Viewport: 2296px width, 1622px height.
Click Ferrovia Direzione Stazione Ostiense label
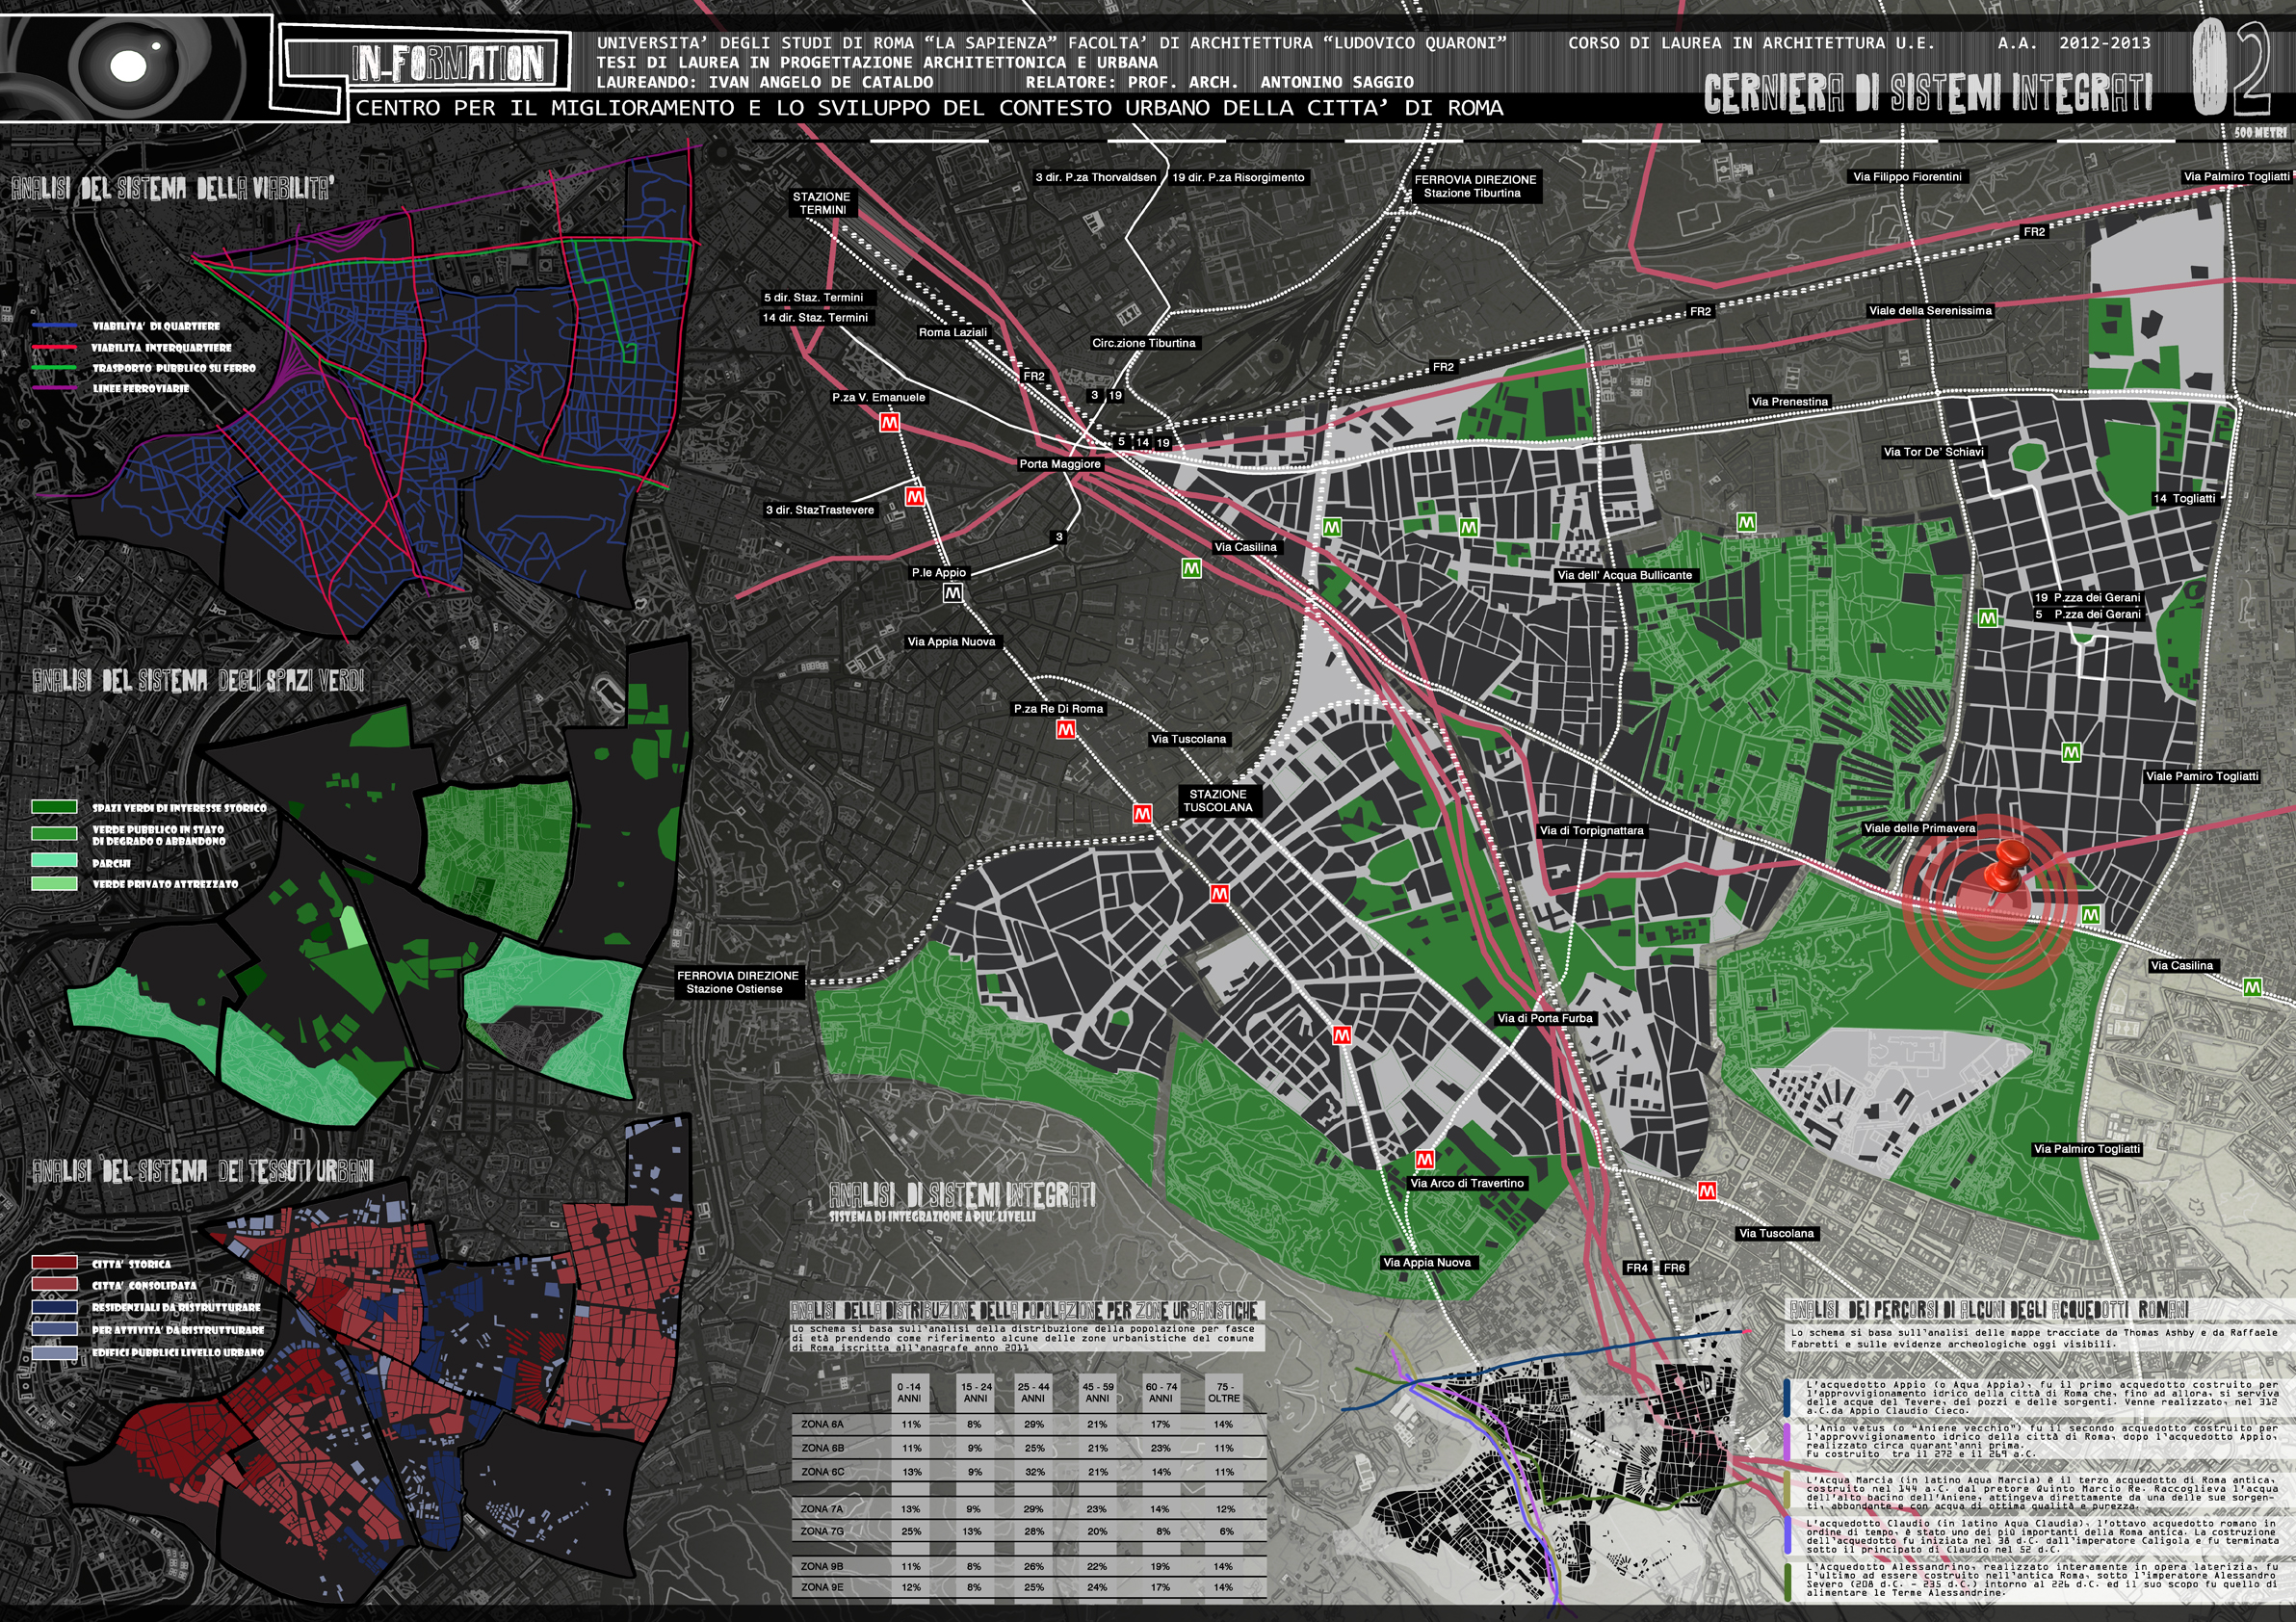click(x=738, y=982)
